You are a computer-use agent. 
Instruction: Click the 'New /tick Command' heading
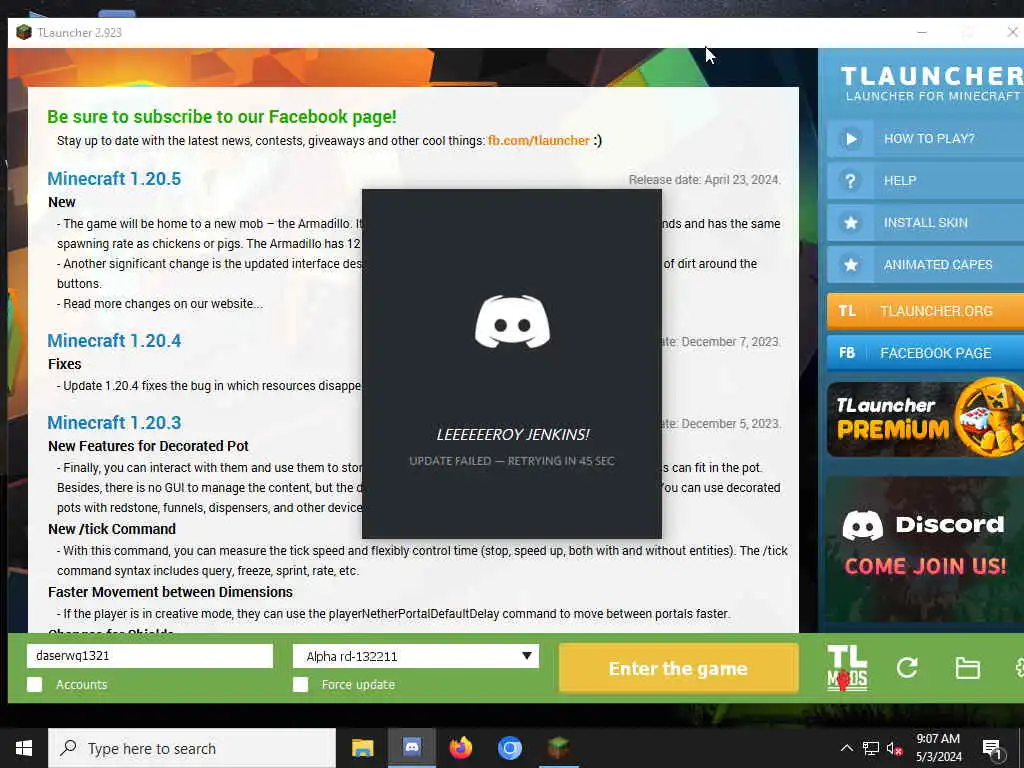112,529
